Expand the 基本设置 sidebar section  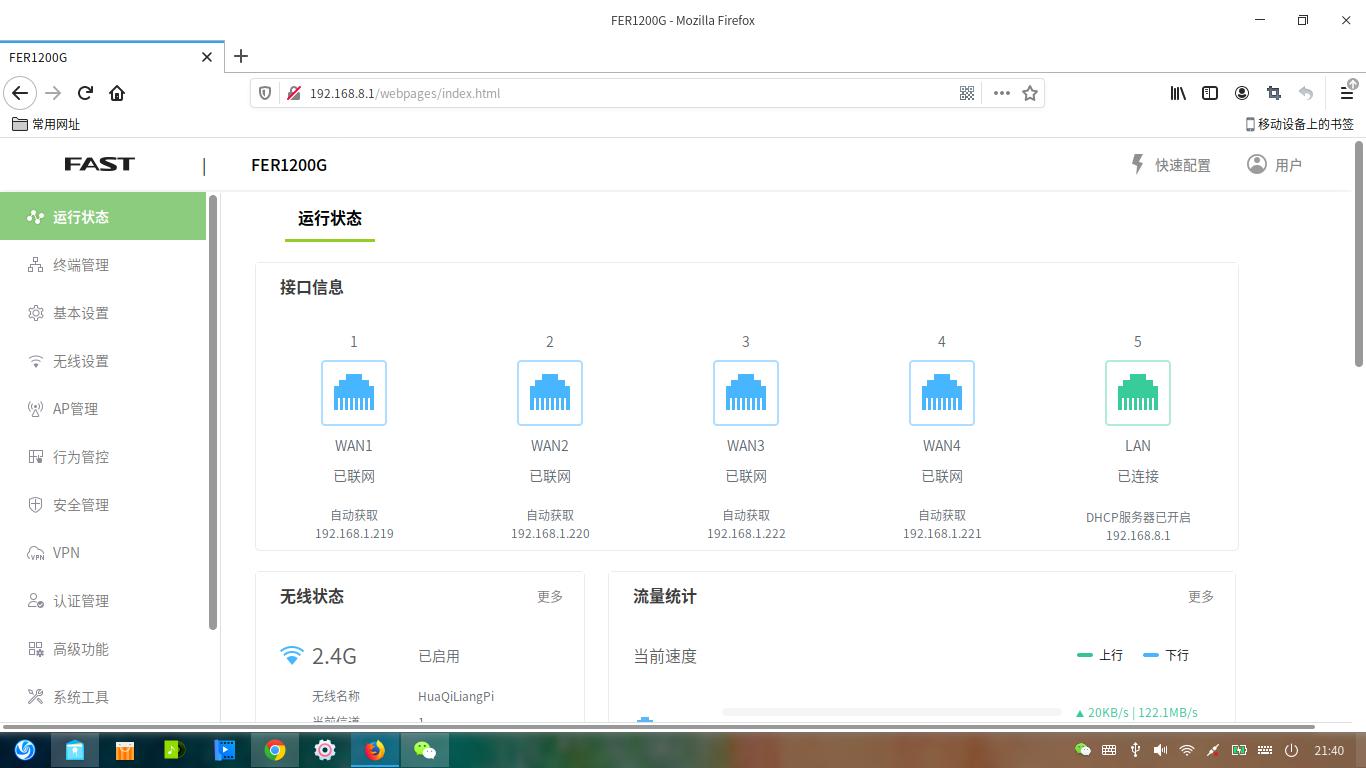click(80, 313)
